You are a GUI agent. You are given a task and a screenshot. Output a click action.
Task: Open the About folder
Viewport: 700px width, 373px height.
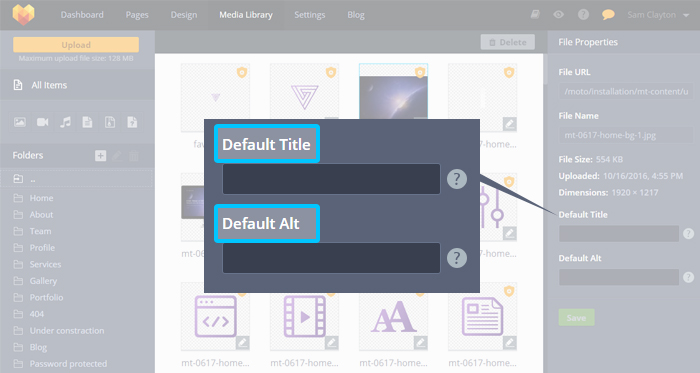41,215
